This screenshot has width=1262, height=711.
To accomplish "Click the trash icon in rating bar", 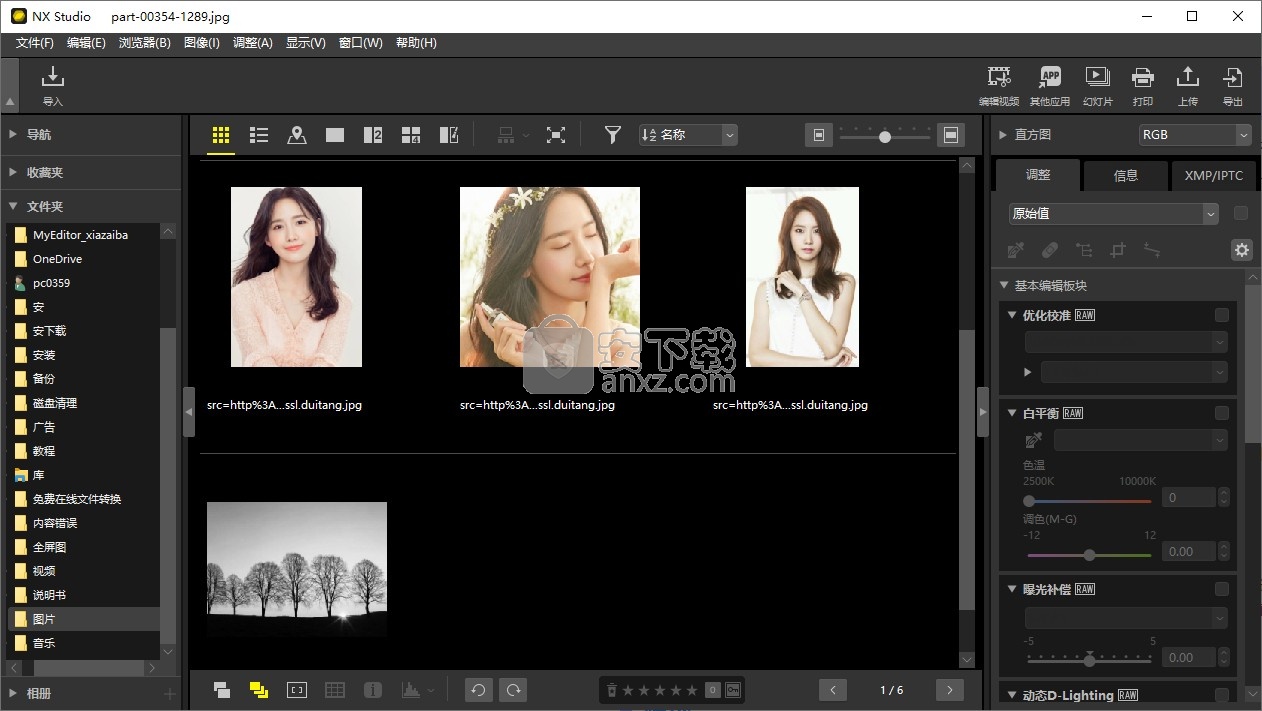I will pos(612,690).
